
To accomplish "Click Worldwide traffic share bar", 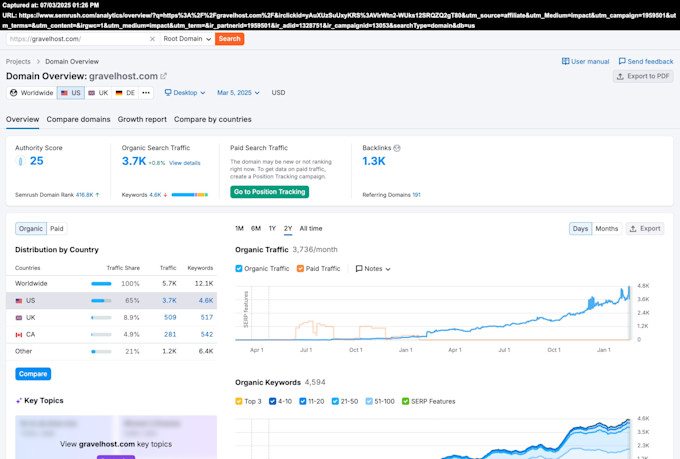I will click(x=101, y=284).
